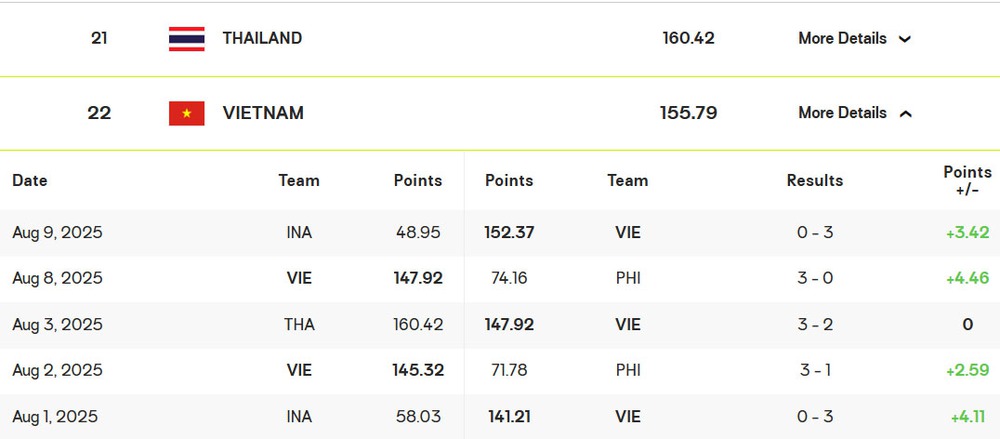This screenshot has height=439, width=1000.
Task: Click the Results column header
Action: [815, 181]
